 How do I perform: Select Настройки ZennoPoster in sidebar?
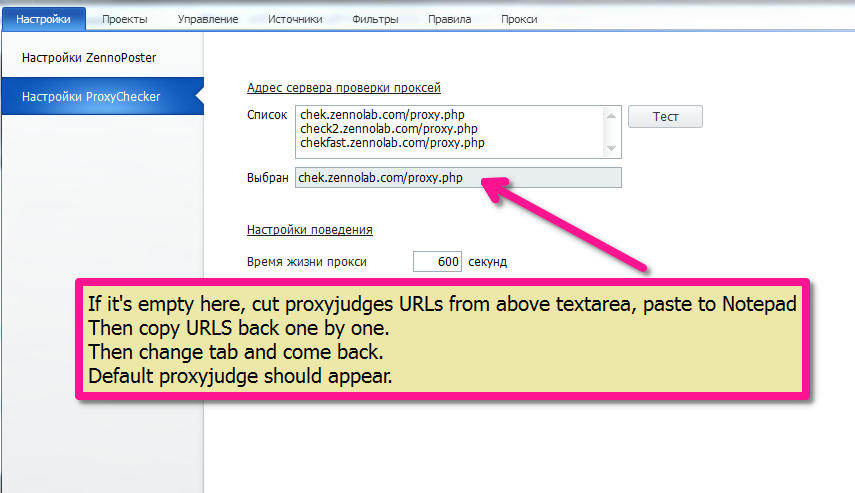(x=103, y=57)
